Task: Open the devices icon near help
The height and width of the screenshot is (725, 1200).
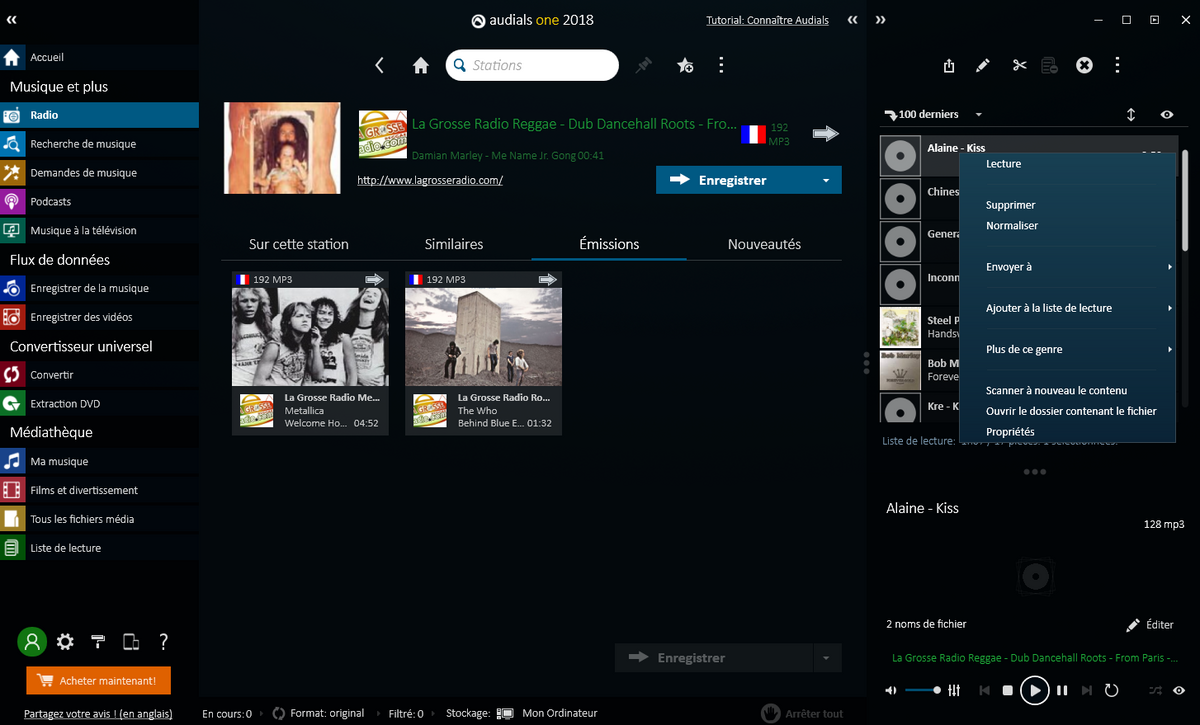Action: coord(131,642)
